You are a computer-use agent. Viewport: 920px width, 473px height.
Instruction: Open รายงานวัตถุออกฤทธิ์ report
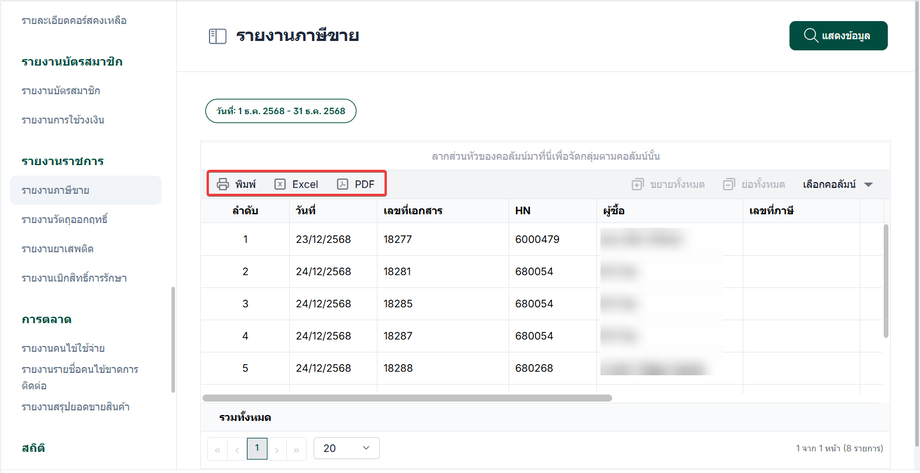pos(65,219)
